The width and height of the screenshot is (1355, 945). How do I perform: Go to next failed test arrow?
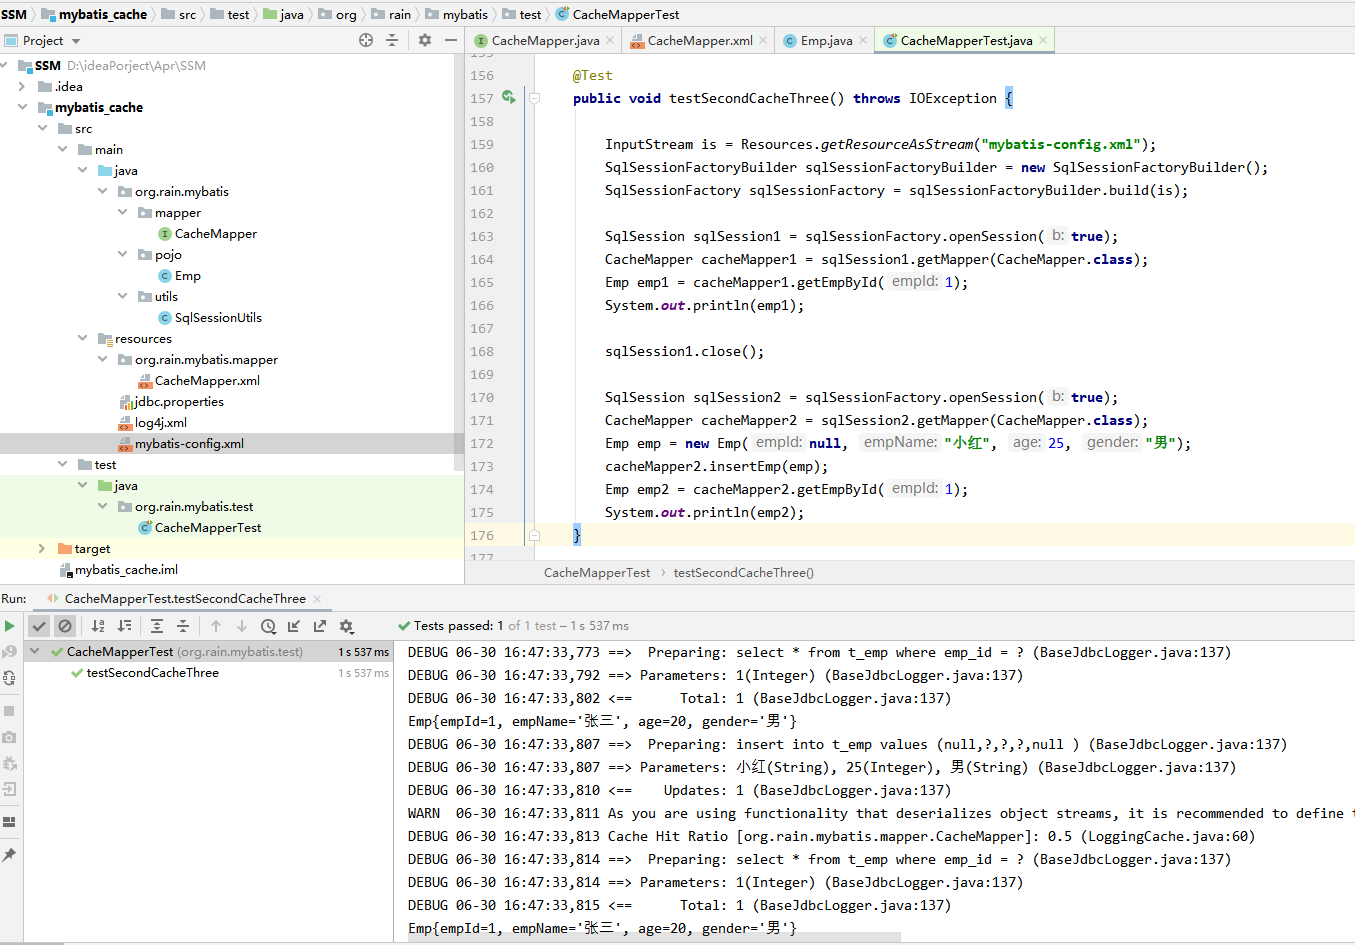242,626
